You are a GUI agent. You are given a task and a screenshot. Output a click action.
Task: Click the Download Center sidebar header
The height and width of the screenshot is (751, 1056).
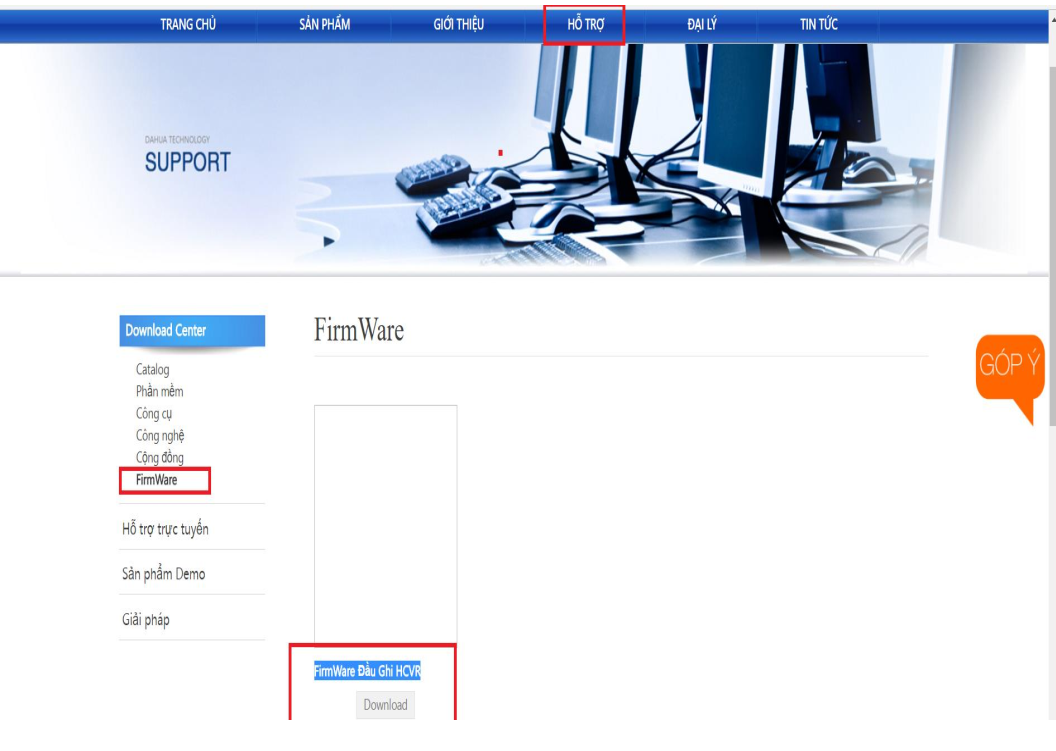pyautogui.click(x=192, y=331)
